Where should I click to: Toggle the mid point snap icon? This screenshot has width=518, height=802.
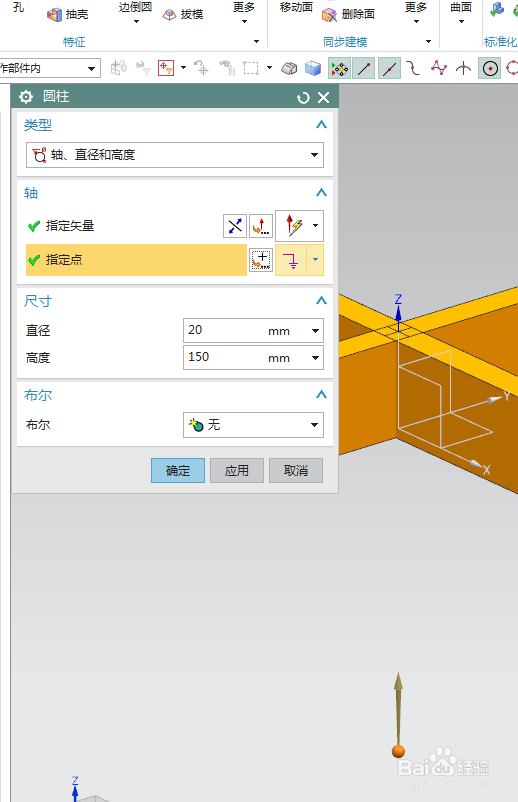(x=389, y=68)
